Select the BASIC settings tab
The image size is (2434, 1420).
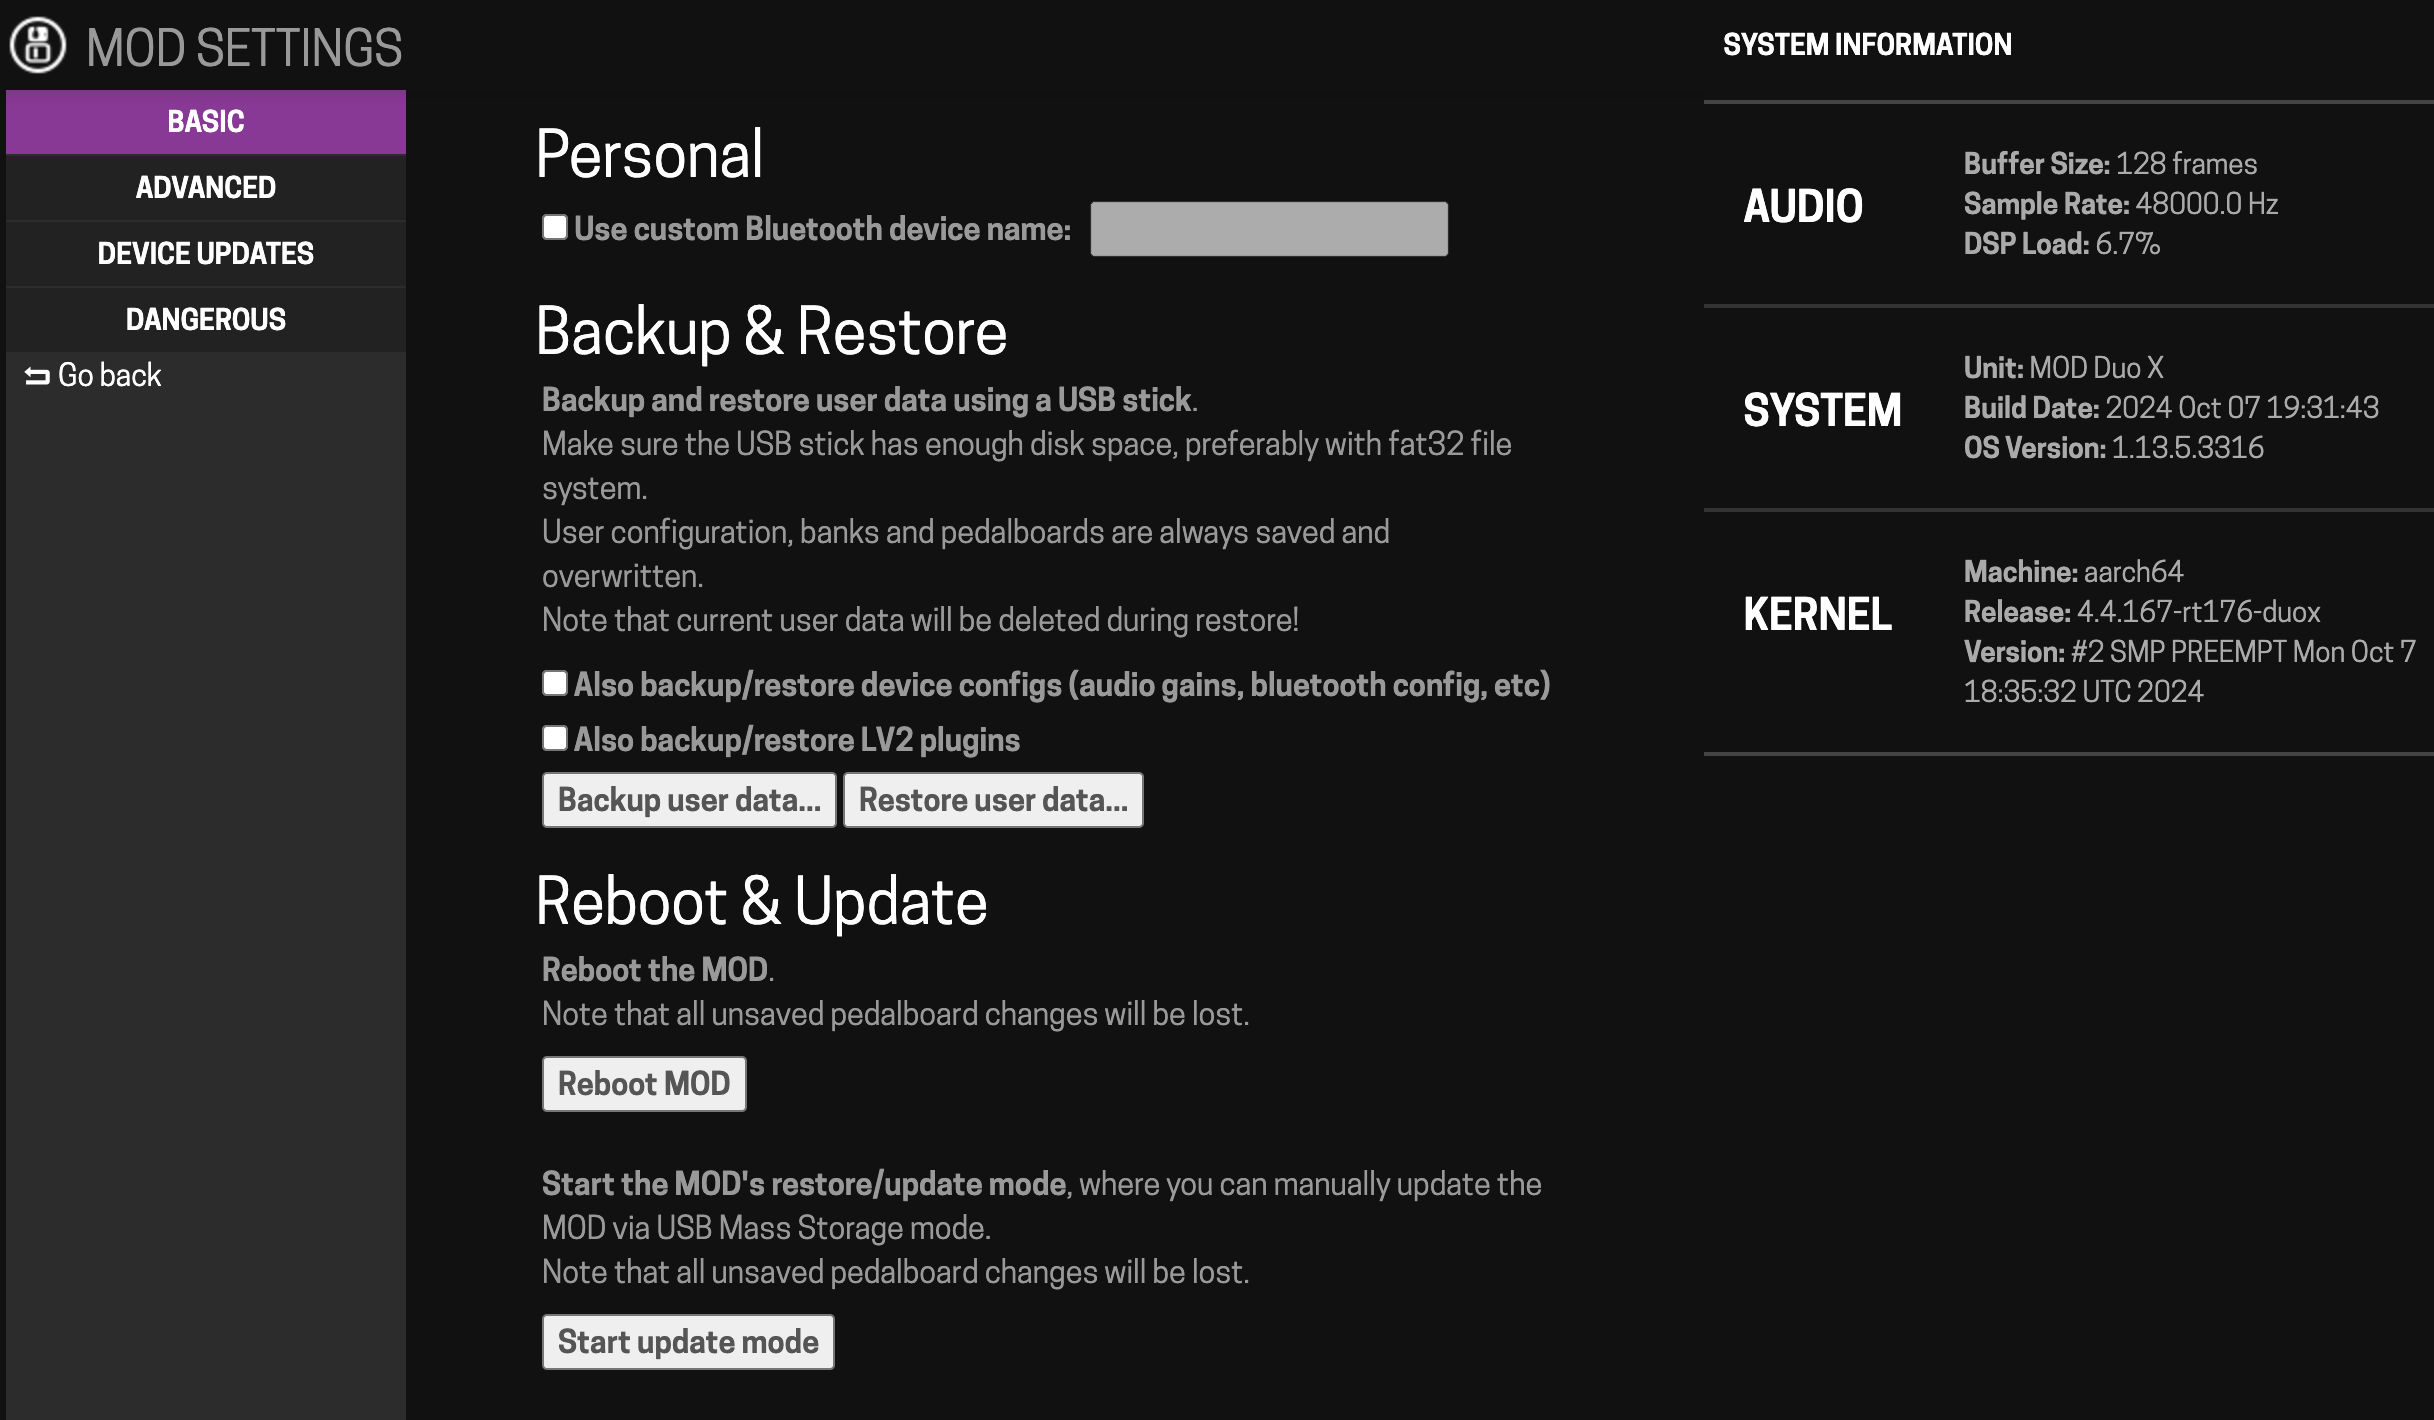point(206,122)
